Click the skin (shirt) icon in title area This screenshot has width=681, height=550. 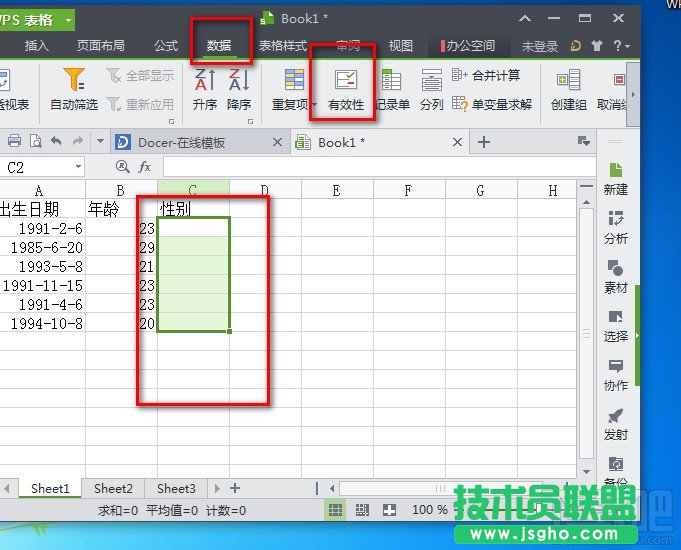click(x=597, y=46)
